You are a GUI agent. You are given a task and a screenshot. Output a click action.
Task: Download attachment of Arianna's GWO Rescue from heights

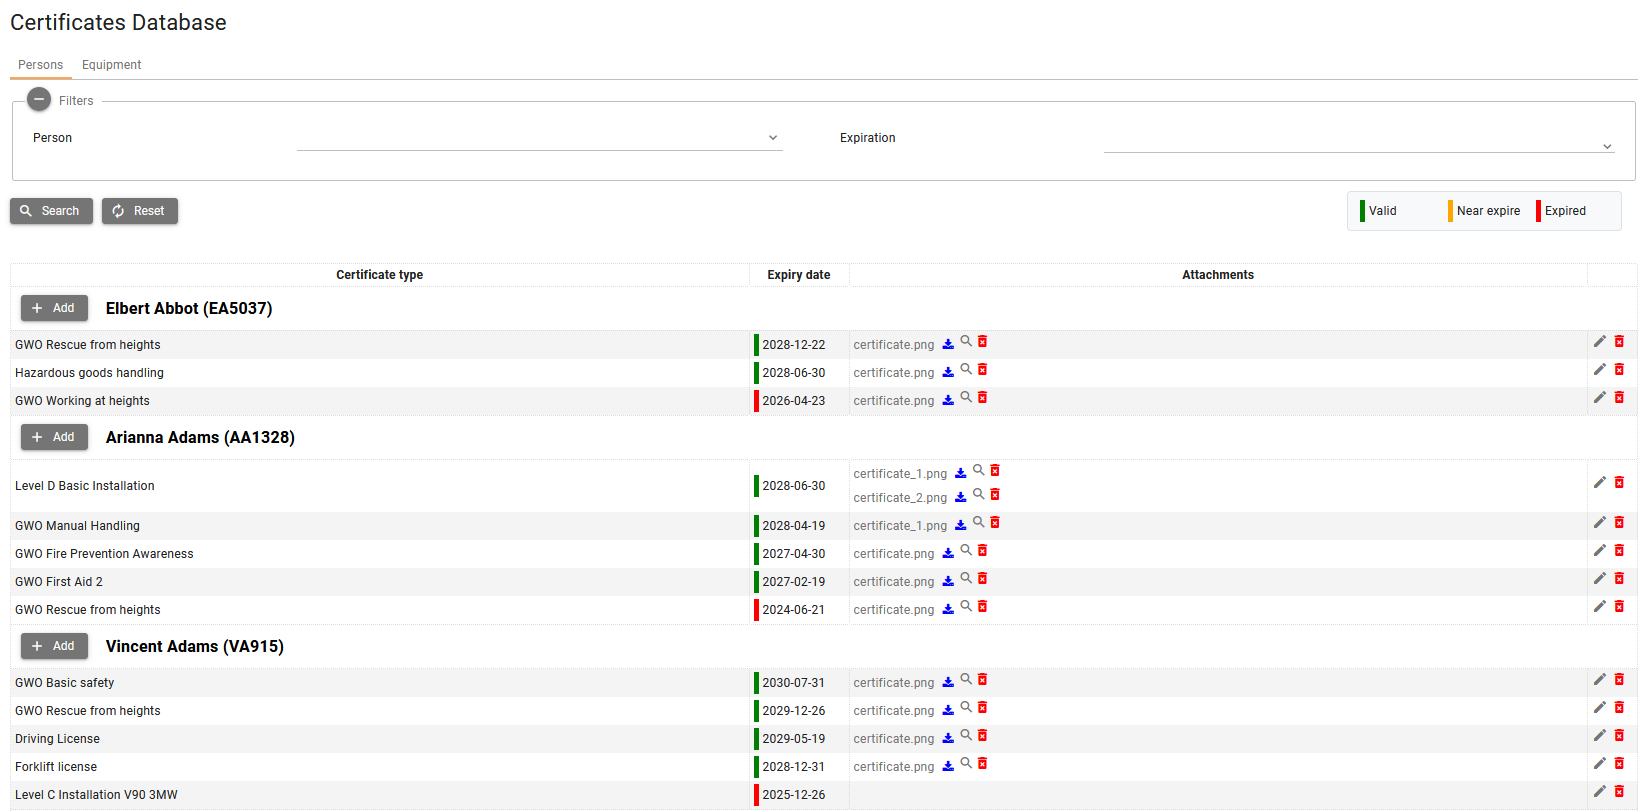[x=948, y=609]
